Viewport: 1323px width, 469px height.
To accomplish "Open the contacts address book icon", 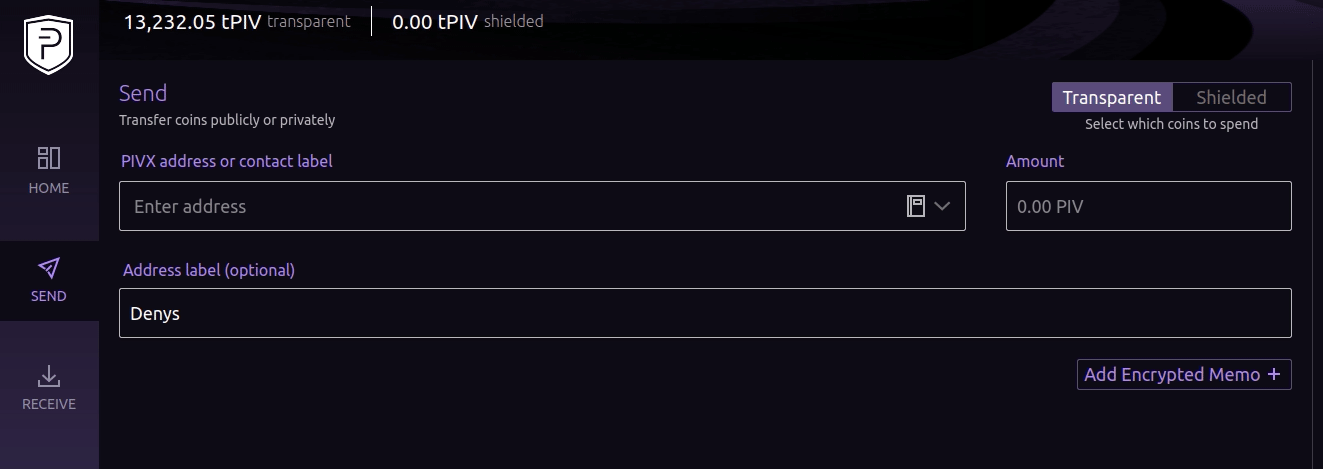I will 915,206.
